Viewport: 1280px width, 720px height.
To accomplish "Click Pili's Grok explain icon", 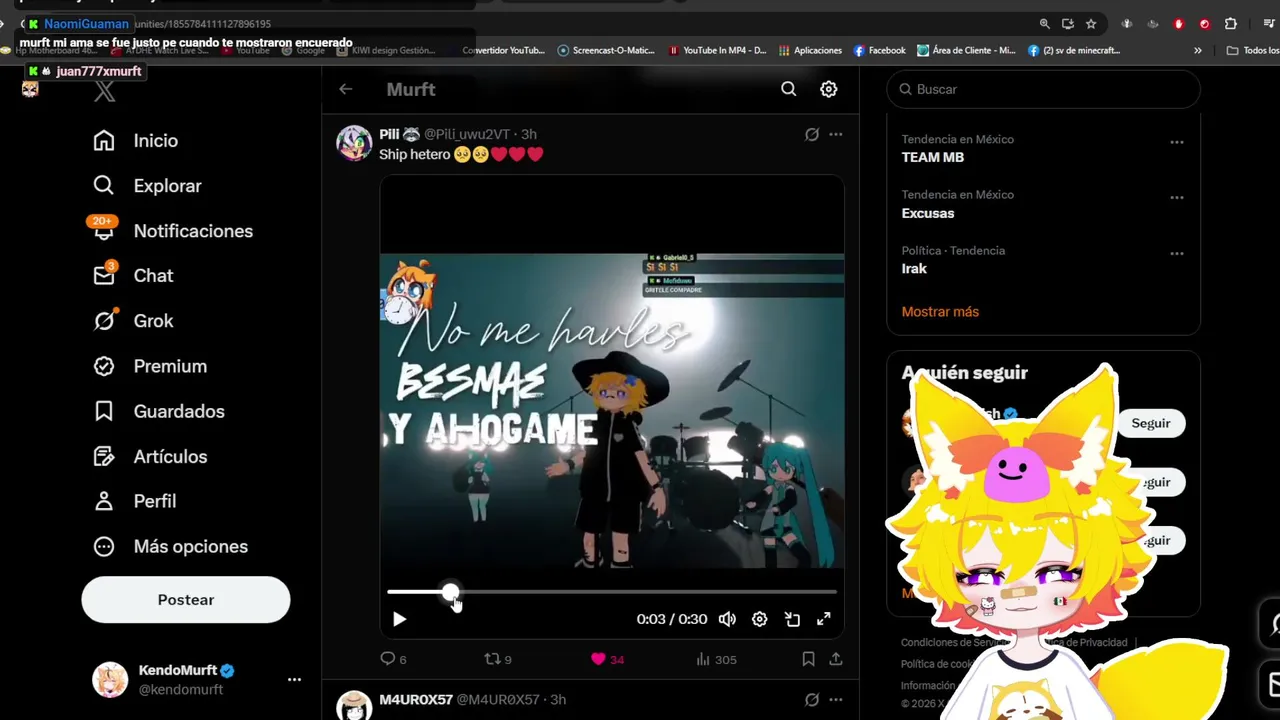I will click(x=812, y=134).
